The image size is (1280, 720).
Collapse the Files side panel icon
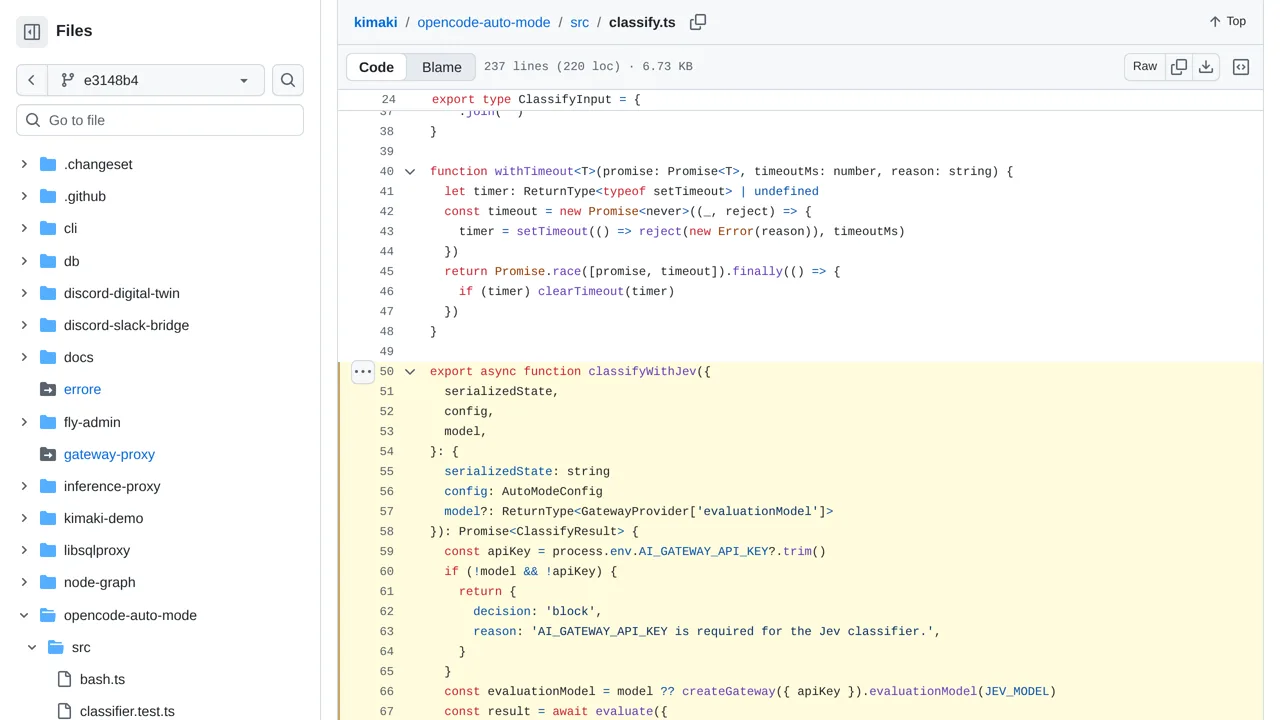coord(32,32)
